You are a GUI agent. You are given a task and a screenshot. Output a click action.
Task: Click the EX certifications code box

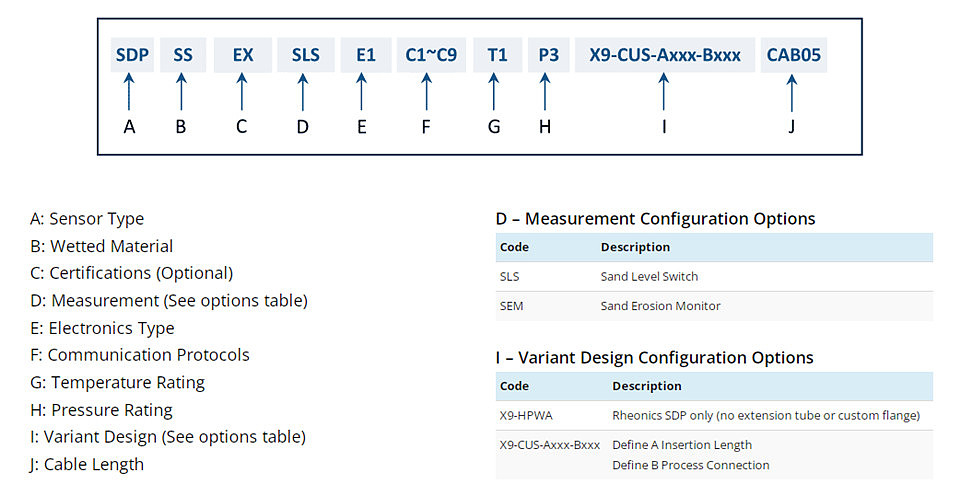(242, 55)
